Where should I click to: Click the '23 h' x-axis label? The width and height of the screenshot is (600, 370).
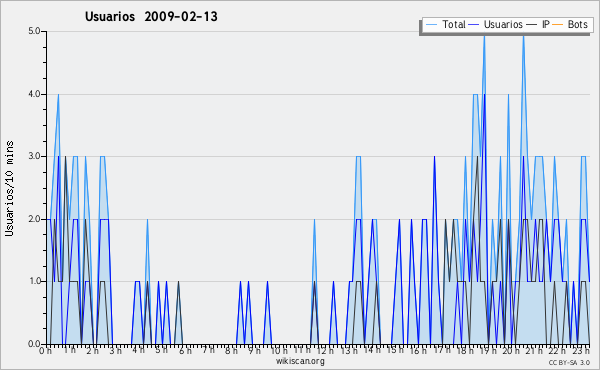click(581, 351)
